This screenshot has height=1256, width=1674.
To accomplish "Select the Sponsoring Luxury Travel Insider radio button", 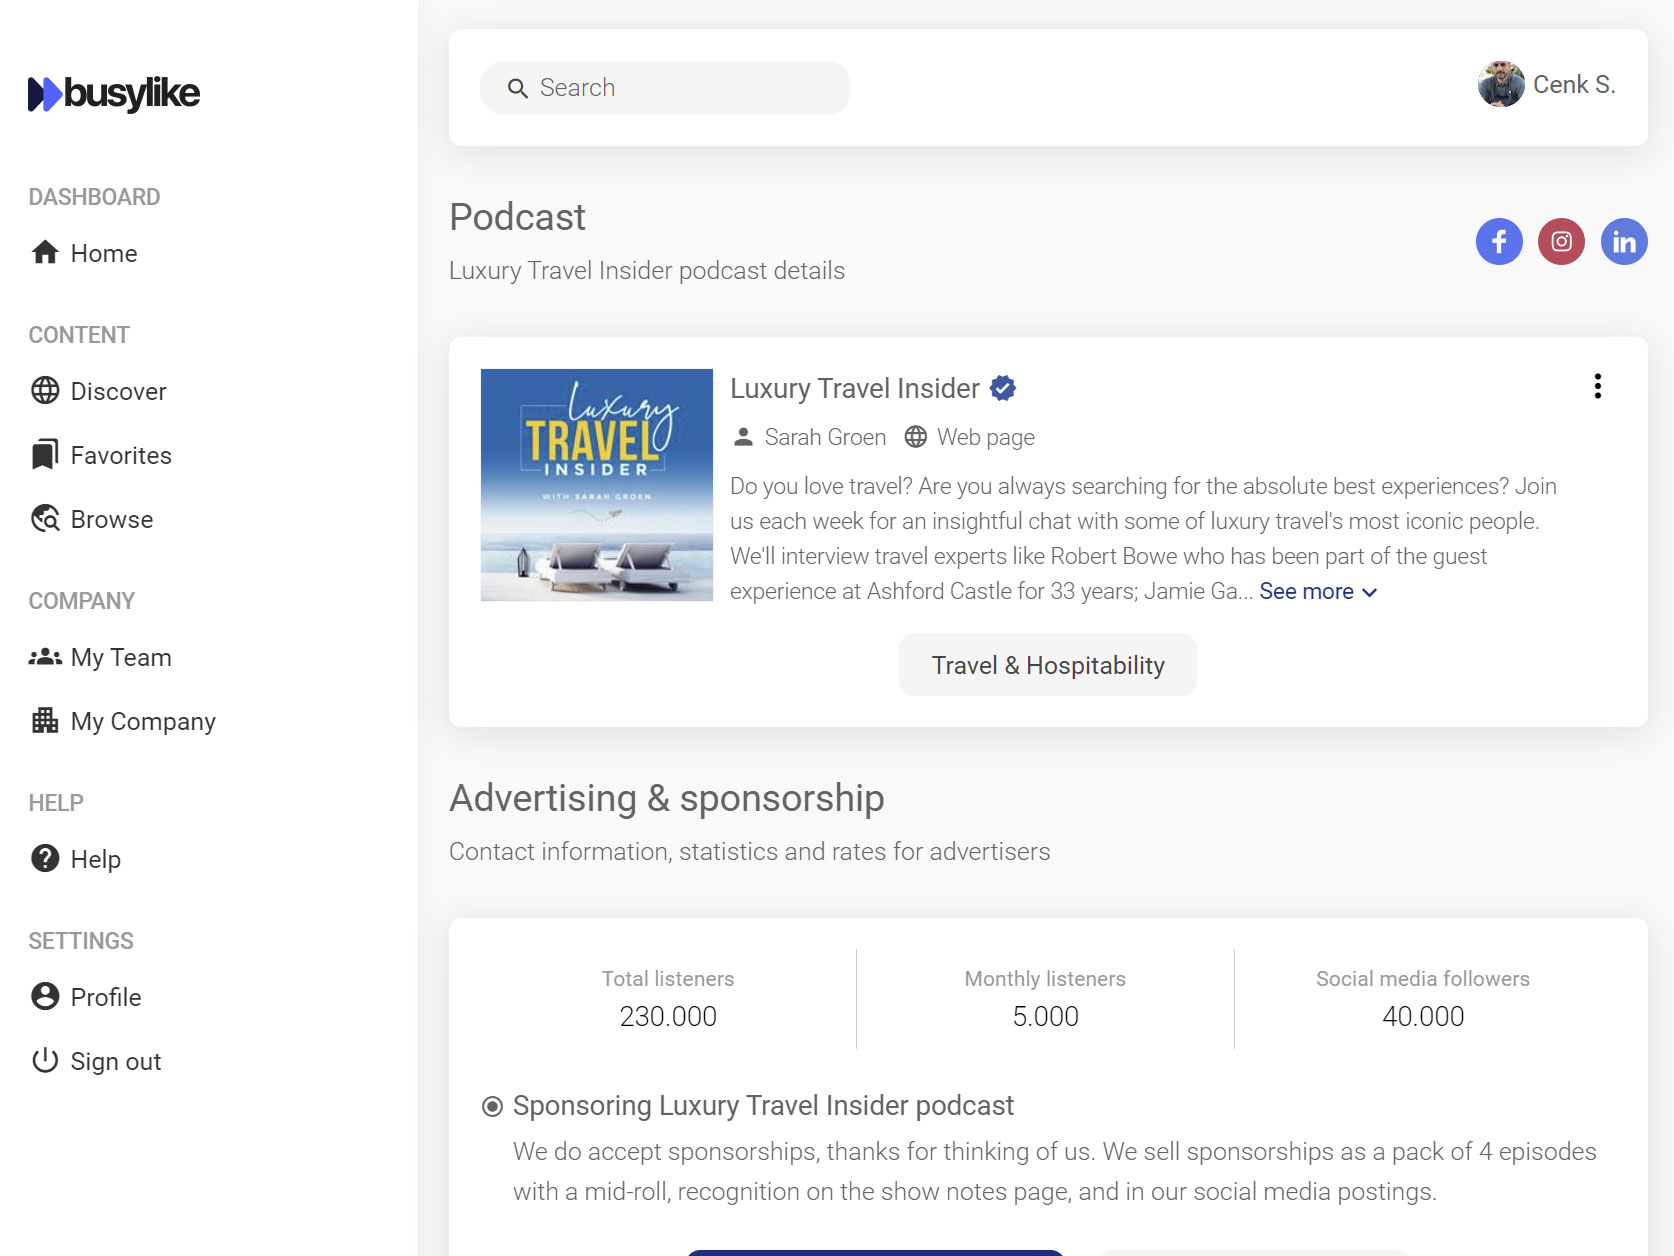I will [492, 1106].
